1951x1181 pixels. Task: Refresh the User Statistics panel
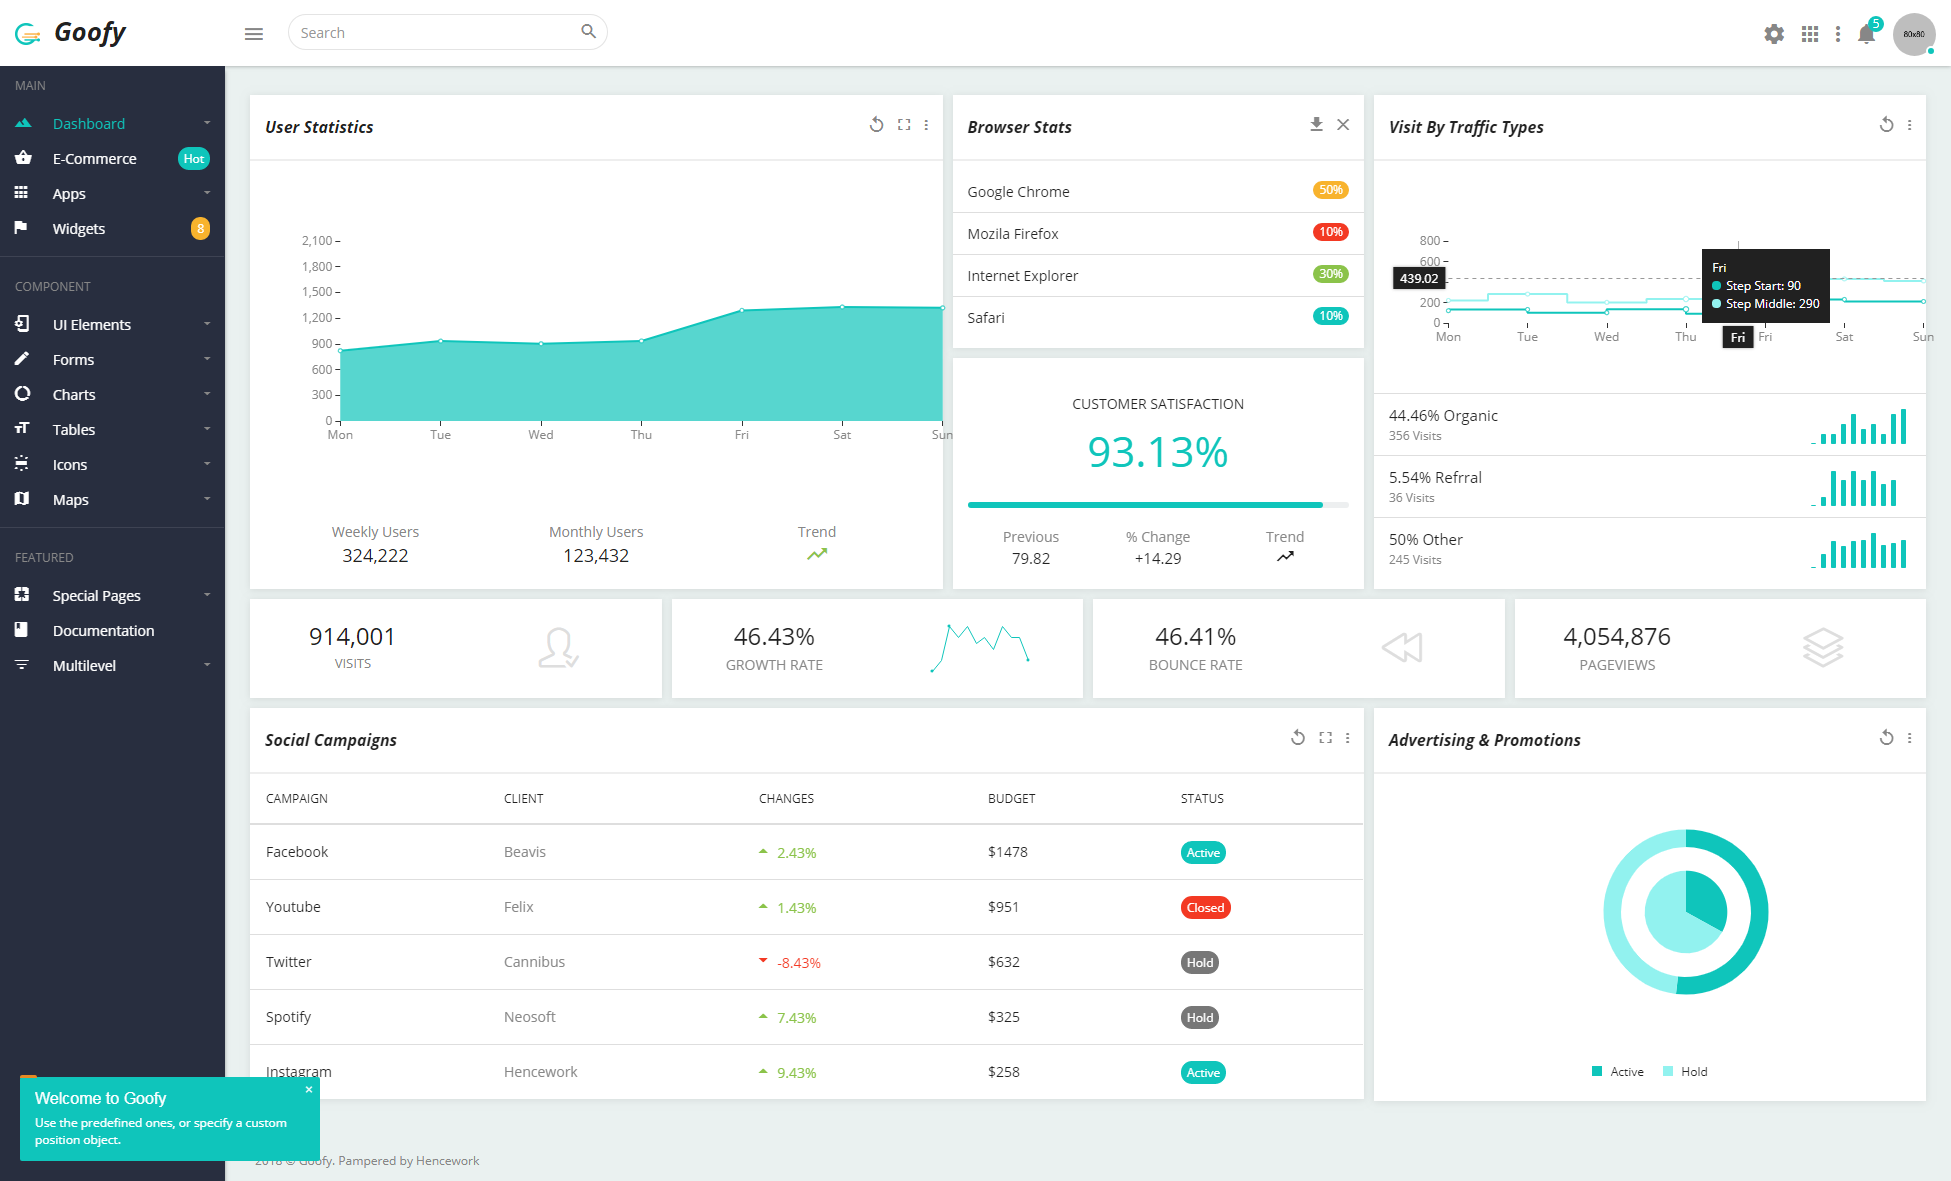click(876, 125)
